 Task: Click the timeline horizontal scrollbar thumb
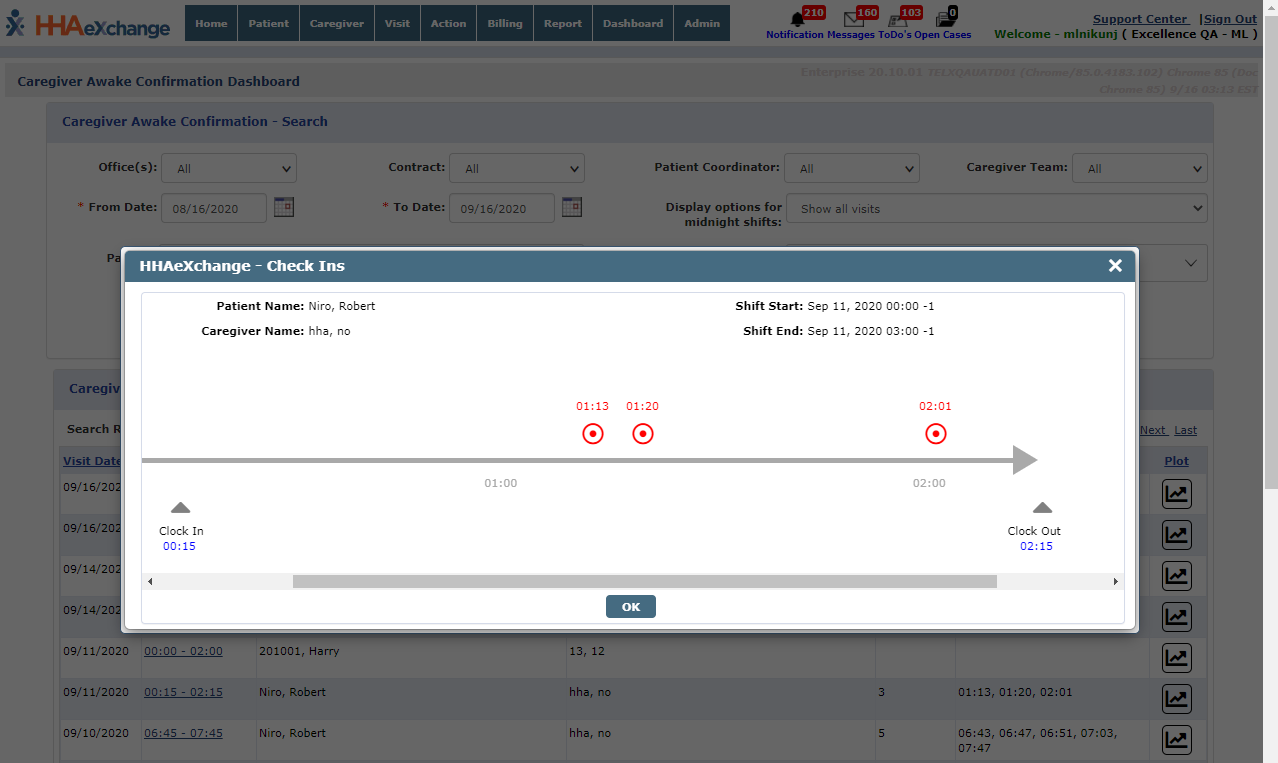644,582
